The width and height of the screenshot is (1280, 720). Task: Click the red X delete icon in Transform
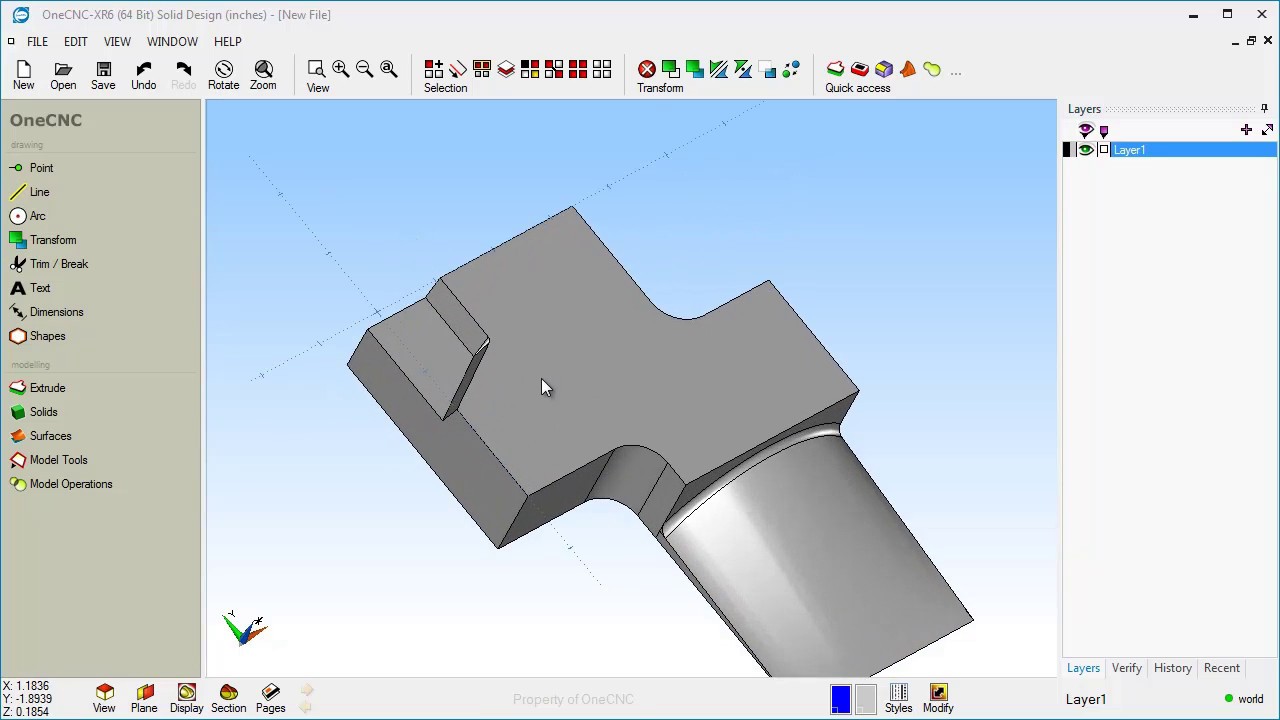click(647, 69)
